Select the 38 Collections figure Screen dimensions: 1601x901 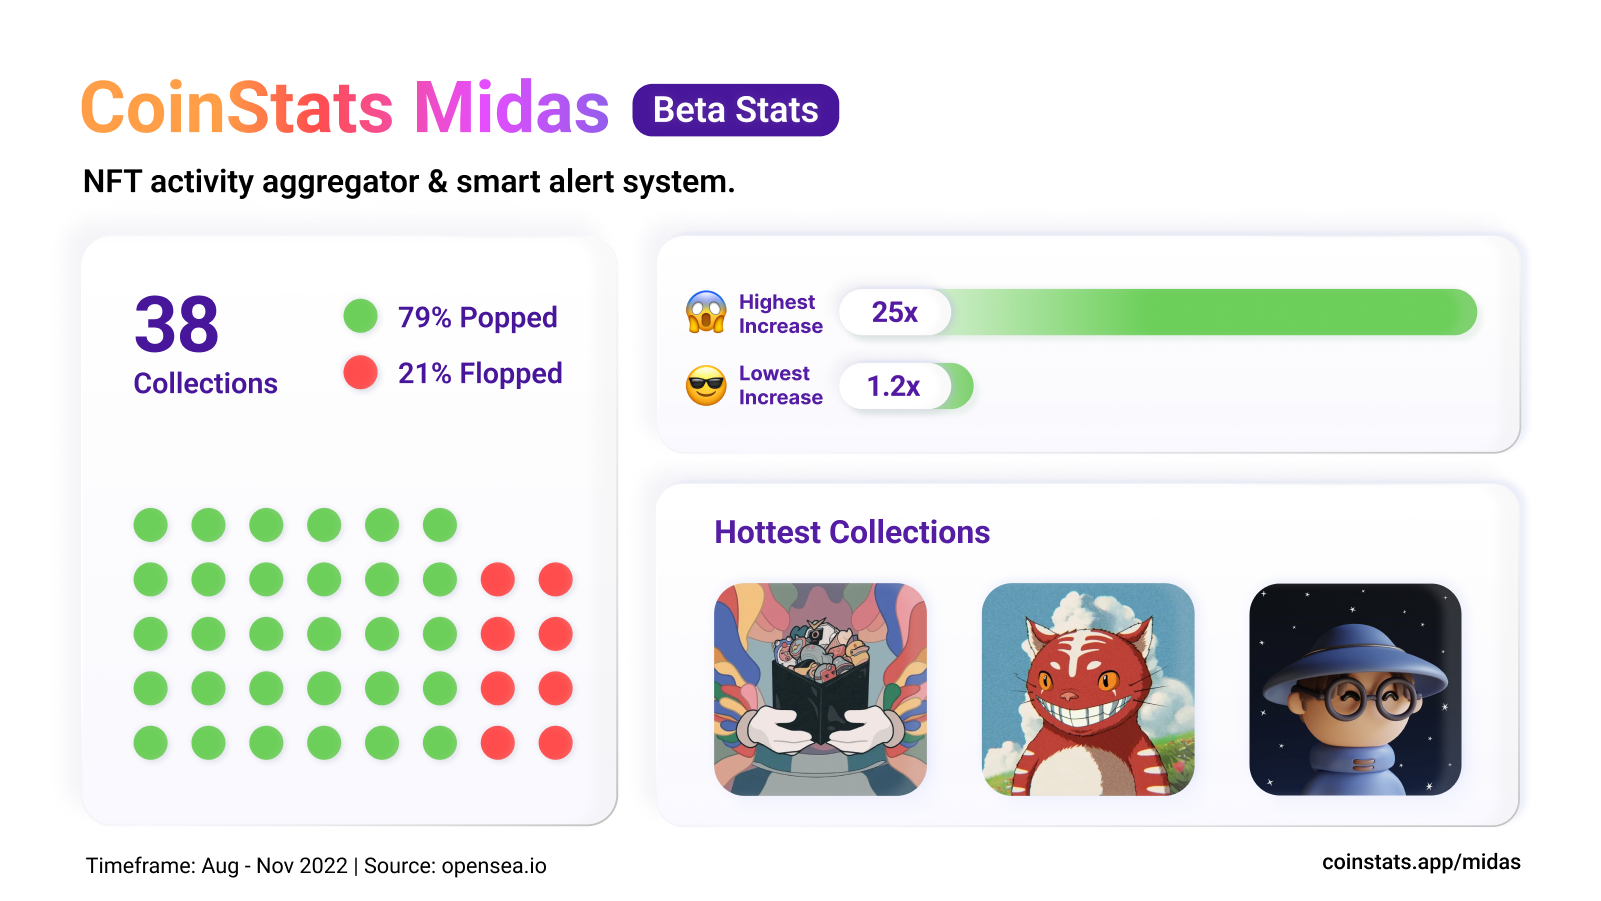206,343
